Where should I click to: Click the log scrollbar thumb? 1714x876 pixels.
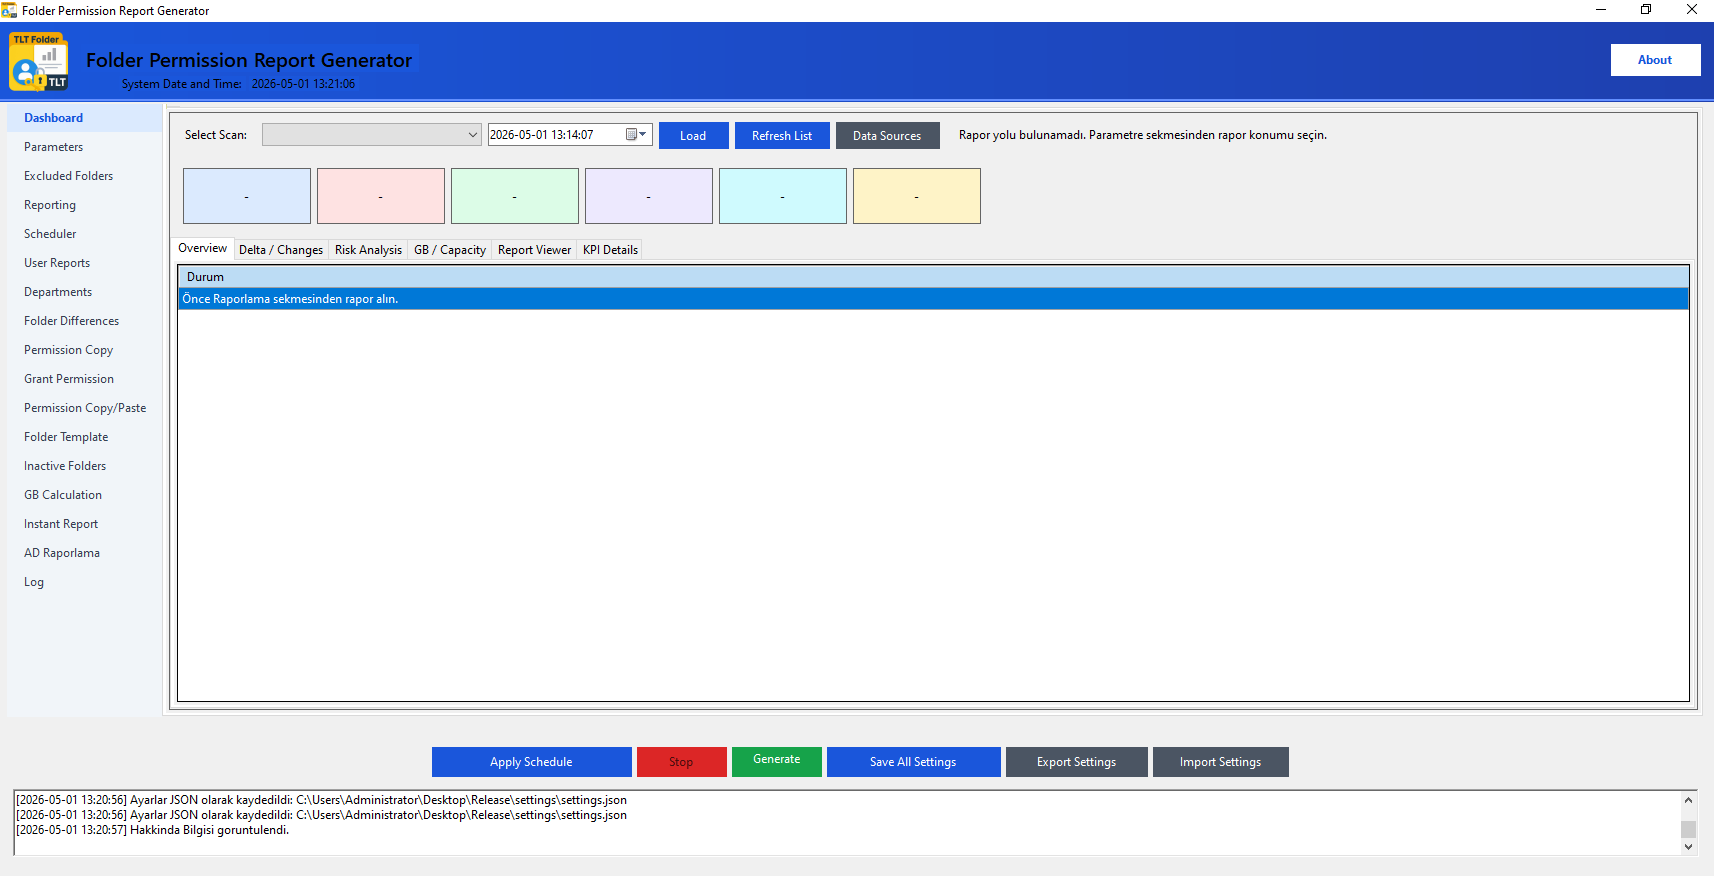(x=1688, y=829)
